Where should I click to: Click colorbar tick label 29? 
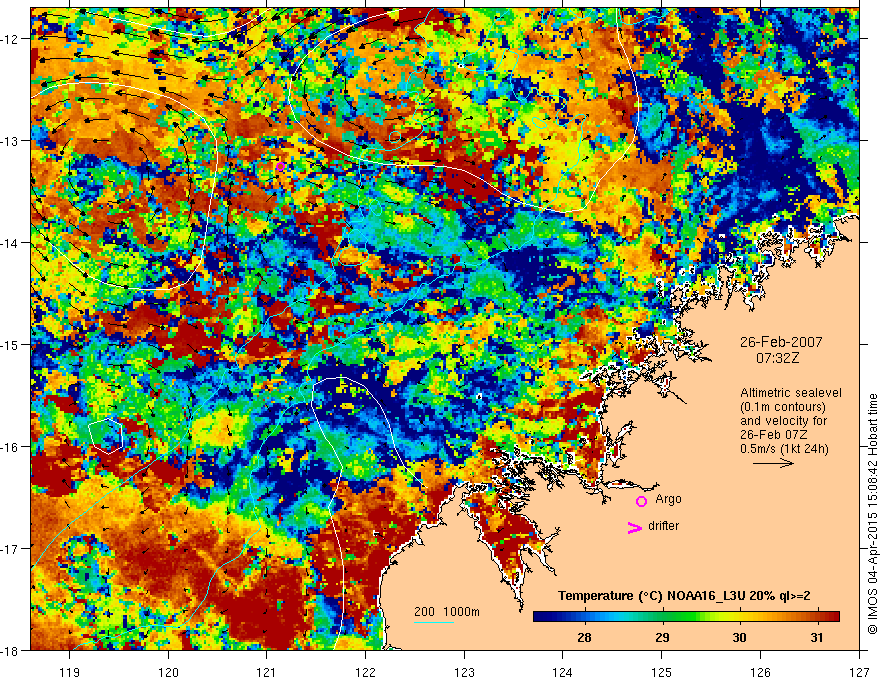click(x=662, y=637)
